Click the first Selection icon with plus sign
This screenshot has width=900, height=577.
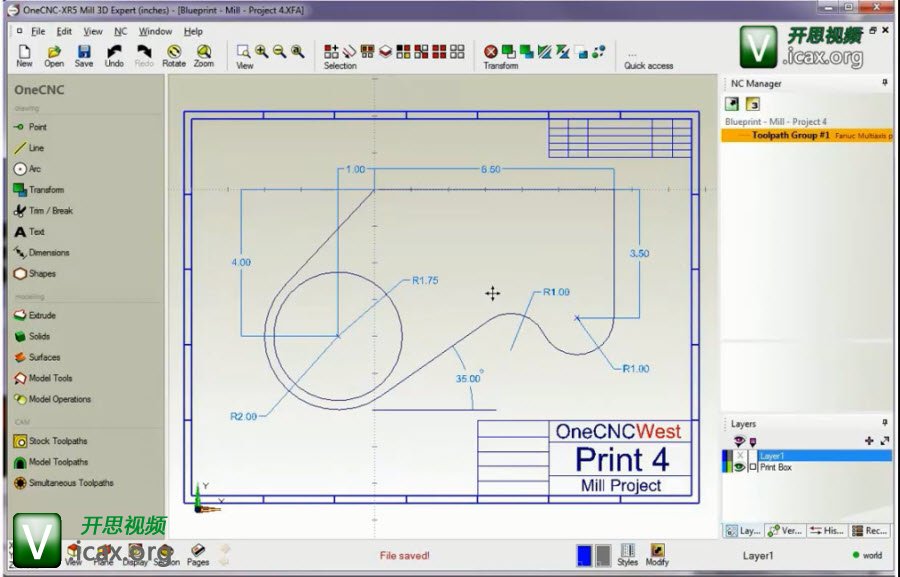pyautogui.click(x=331, y=52)
